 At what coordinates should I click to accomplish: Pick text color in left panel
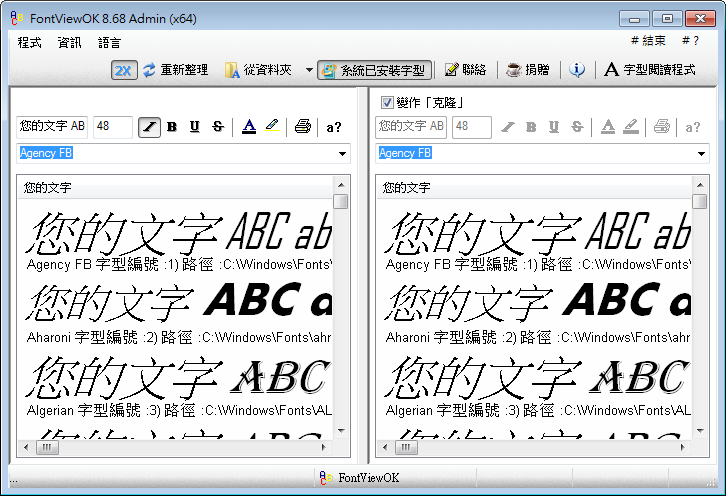pyautogui.click(x=249, y=126)
